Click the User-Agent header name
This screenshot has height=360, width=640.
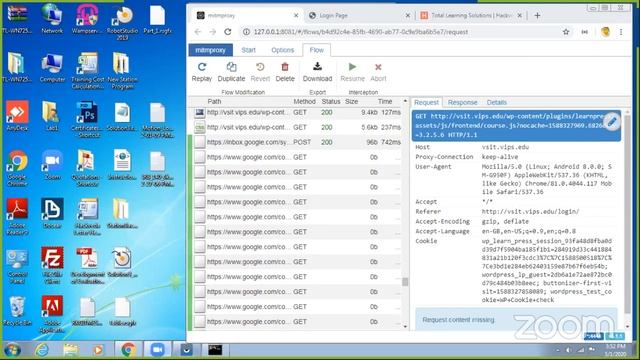[433, 167]
